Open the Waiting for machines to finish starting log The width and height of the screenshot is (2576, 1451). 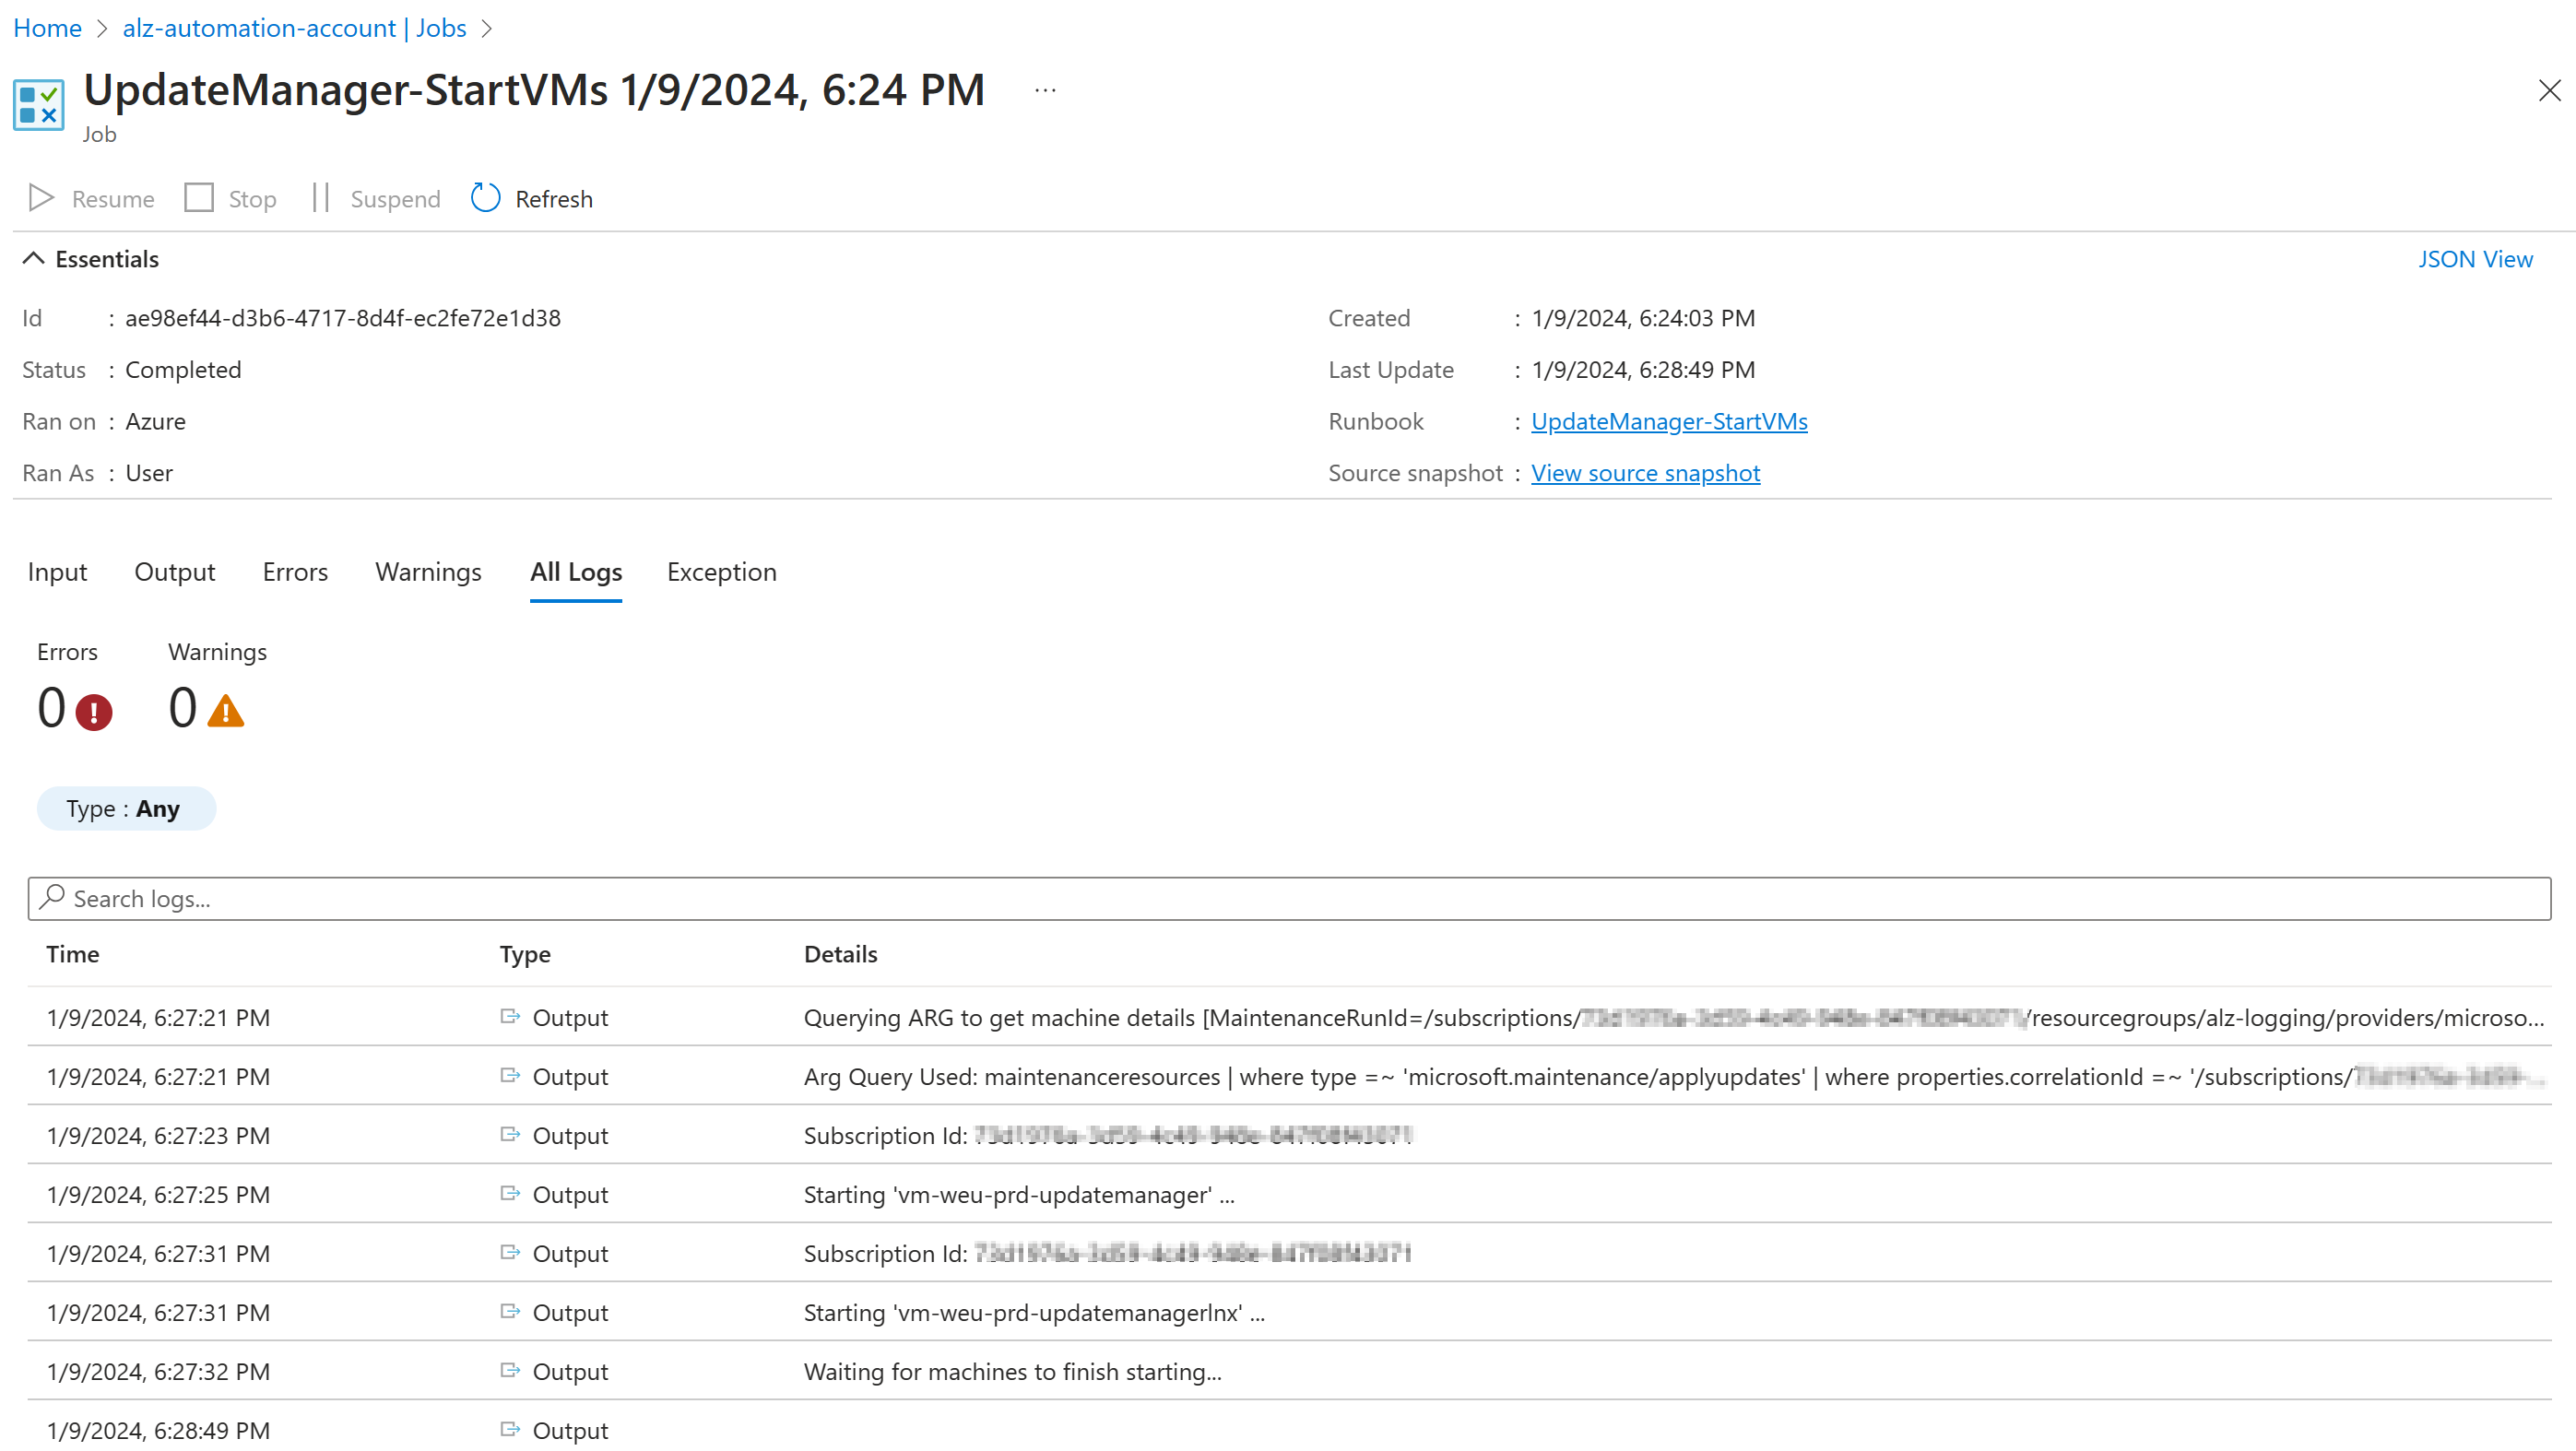pyautogui.click(x=1012, y=1371)
